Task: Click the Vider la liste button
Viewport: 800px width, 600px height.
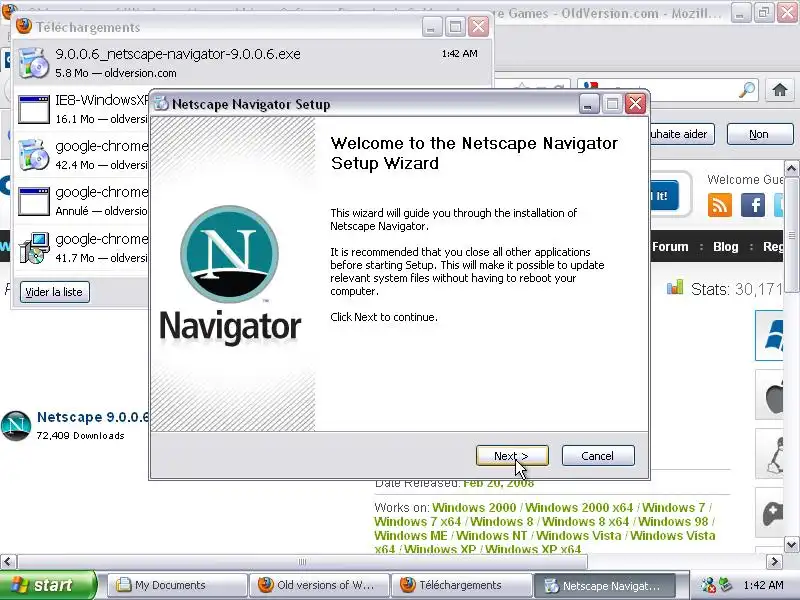Action: pyautogui.click(x=55, y=292)
